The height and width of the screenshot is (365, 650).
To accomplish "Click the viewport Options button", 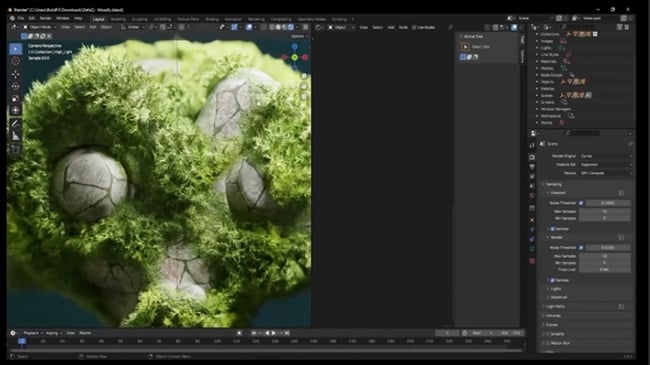I will [298, 36].
